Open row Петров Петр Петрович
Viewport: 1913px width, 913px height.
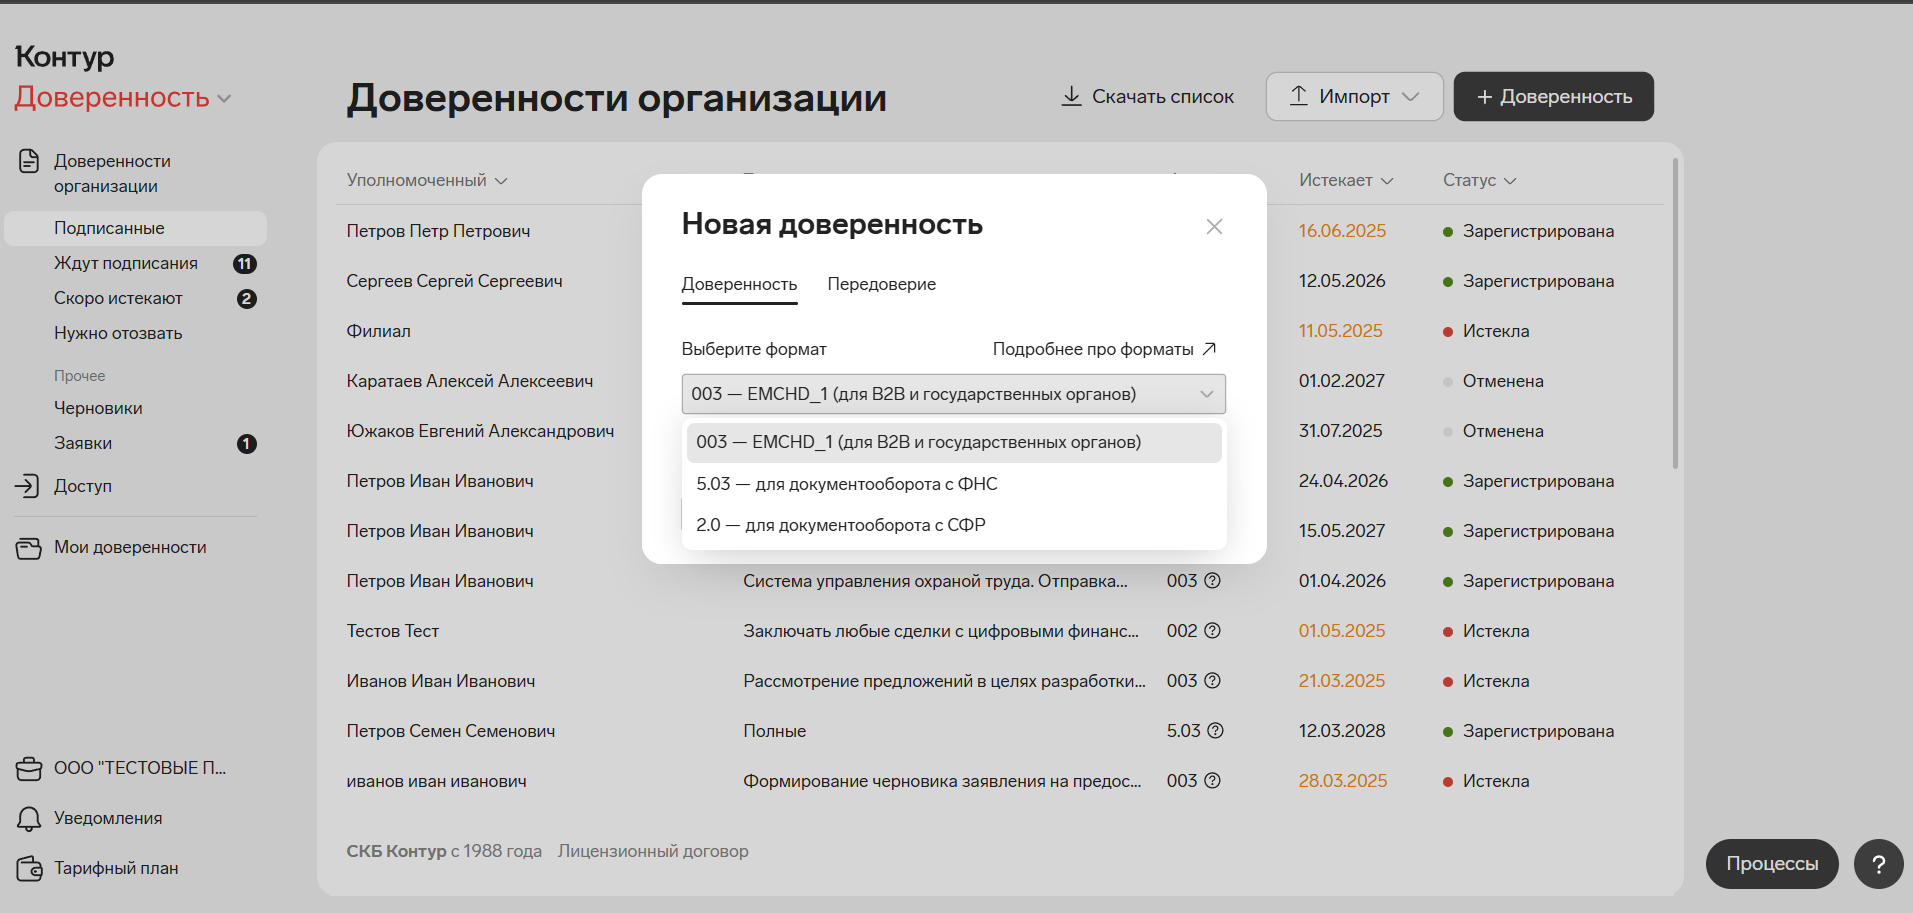[x=438, y=231]
